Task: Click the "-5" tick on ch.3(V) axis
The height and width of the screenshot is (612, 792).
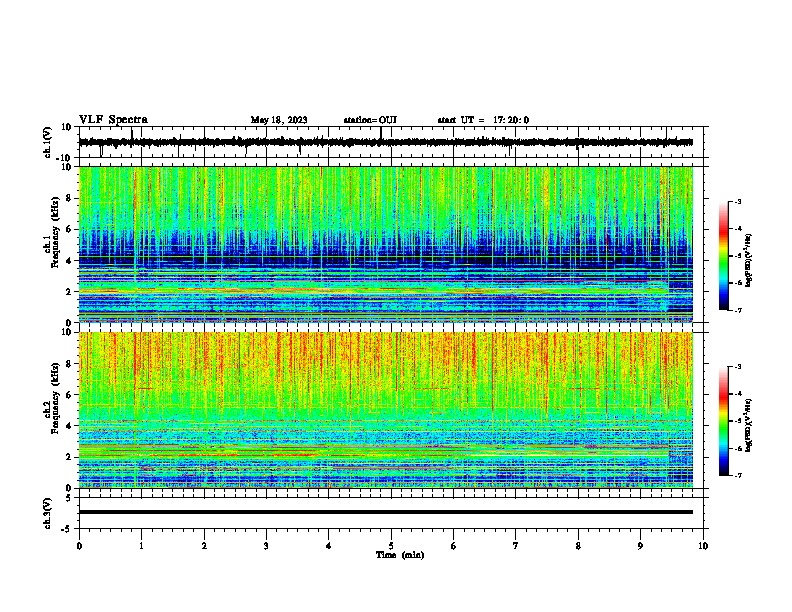Action: tap(67, 529)
